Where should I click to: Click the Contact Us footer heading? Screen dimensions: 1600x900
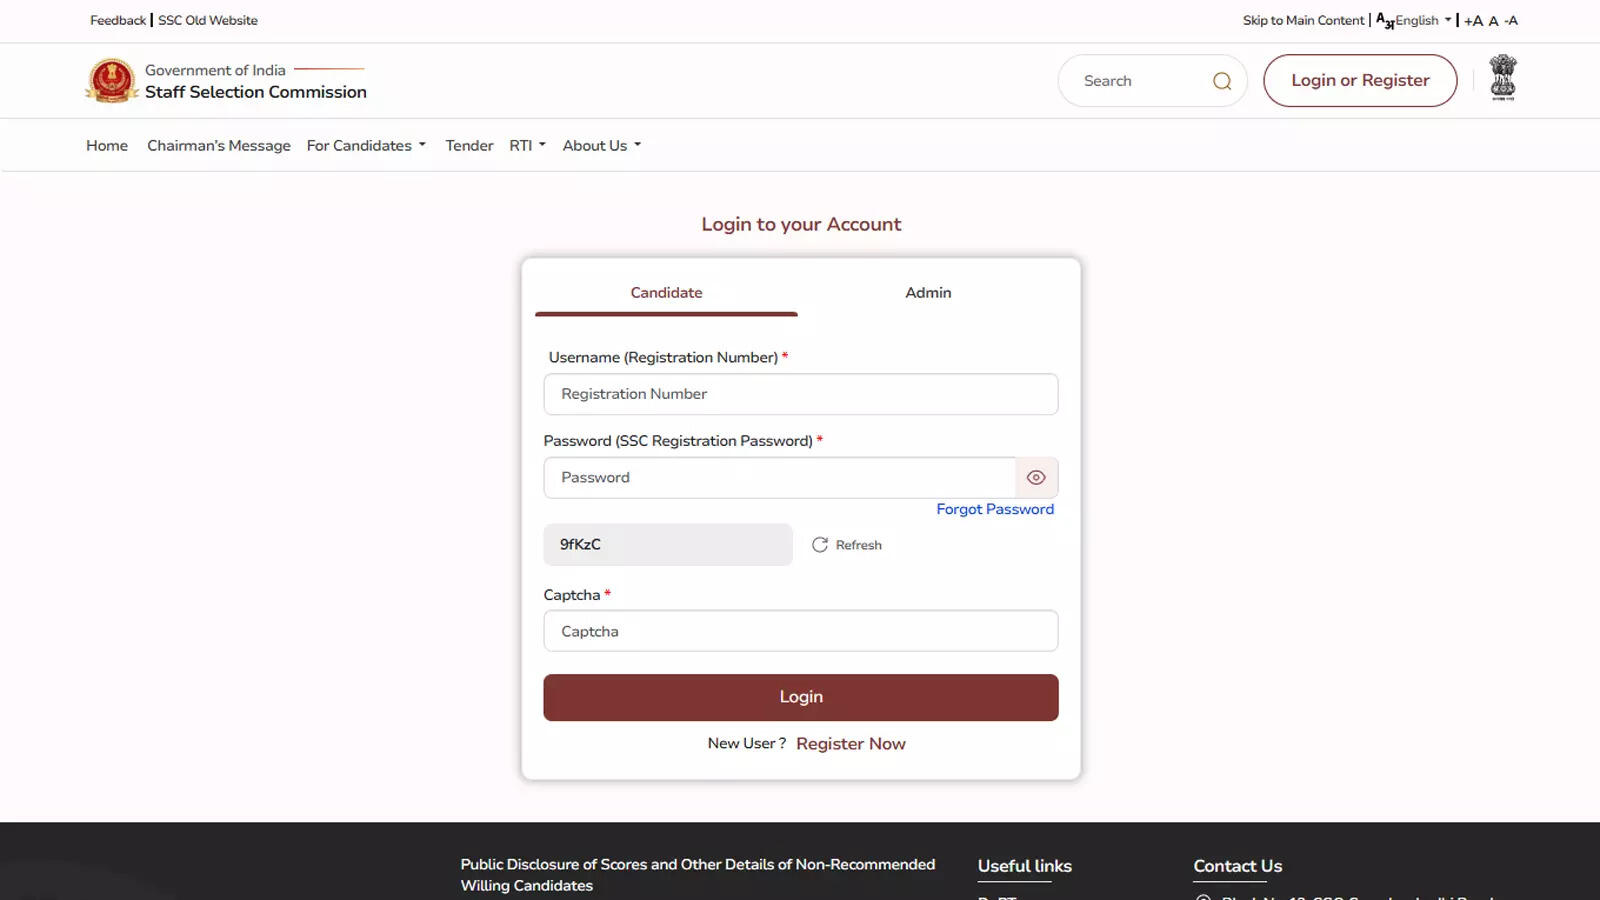coord(1237,866)
